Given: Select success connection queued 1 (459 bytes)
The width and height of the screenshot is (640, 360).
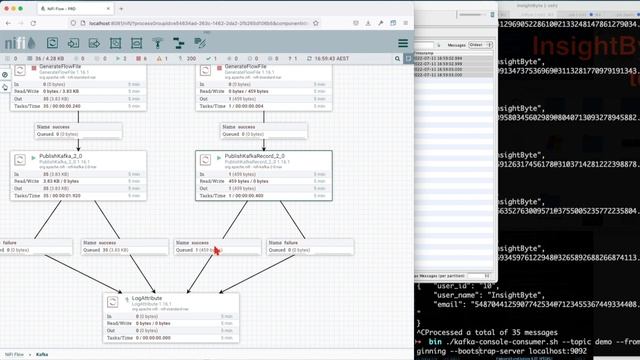Looking at the screenshot, I should (217, 247).
